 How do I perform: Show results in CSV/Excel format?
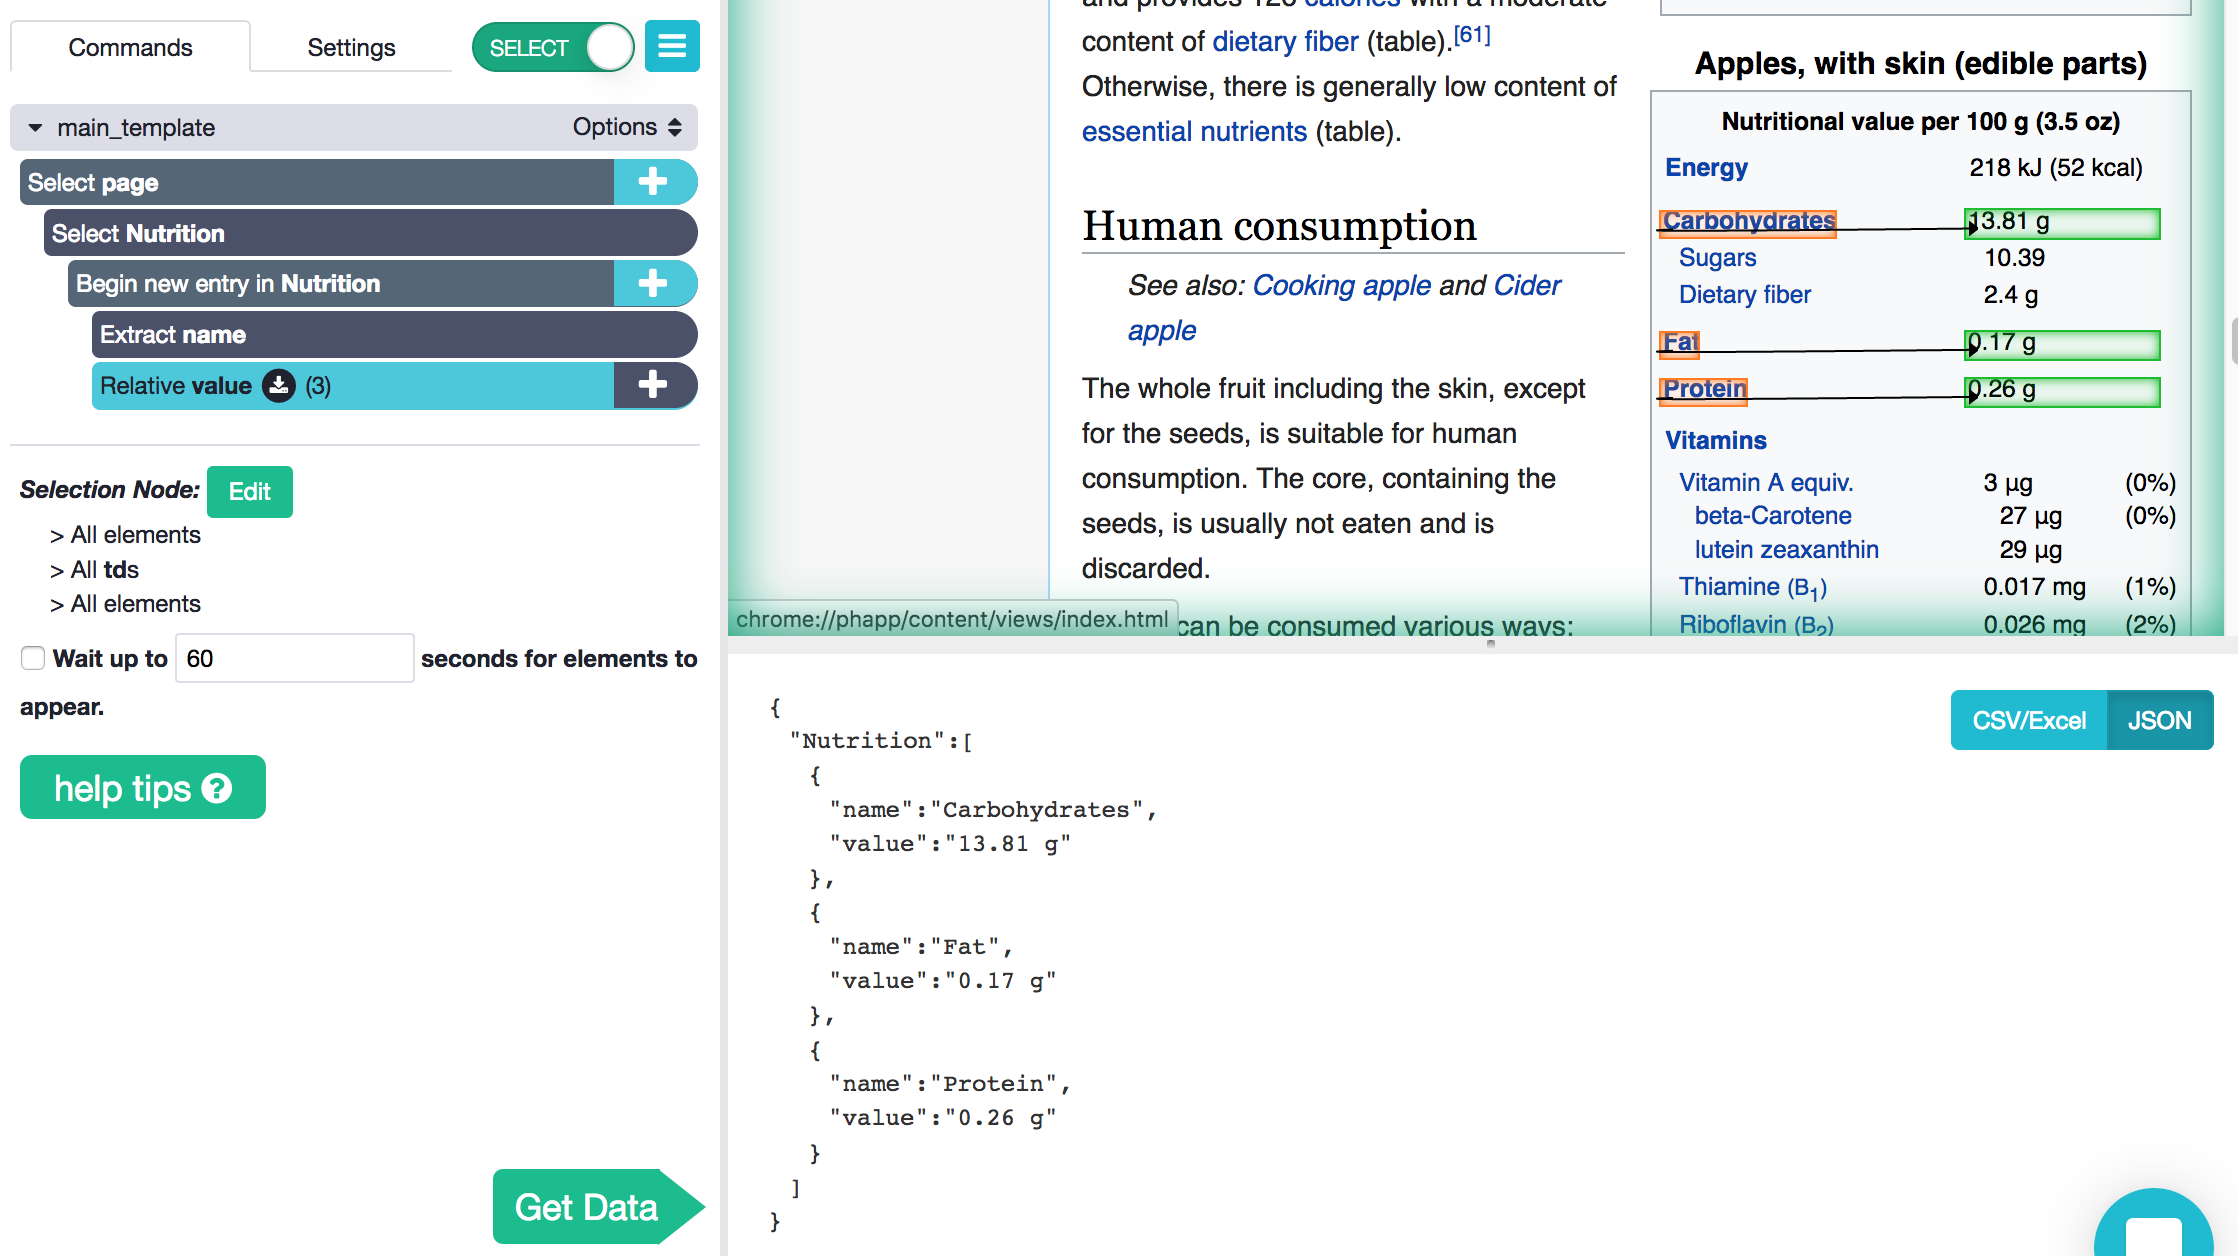click(2029, 720)
